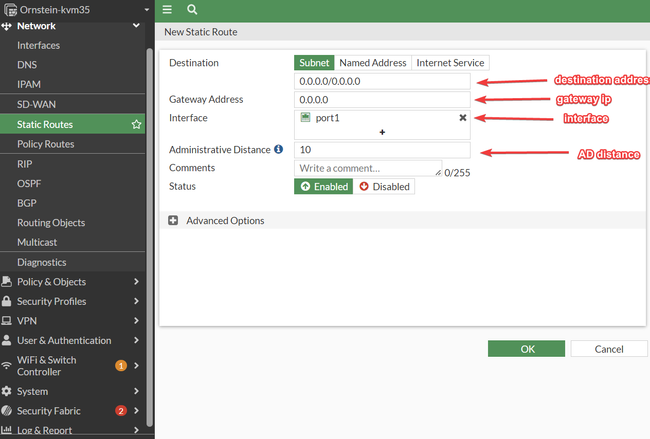
Task: Toggle the hamburger menu icon
Action: (x=167, y=9)
